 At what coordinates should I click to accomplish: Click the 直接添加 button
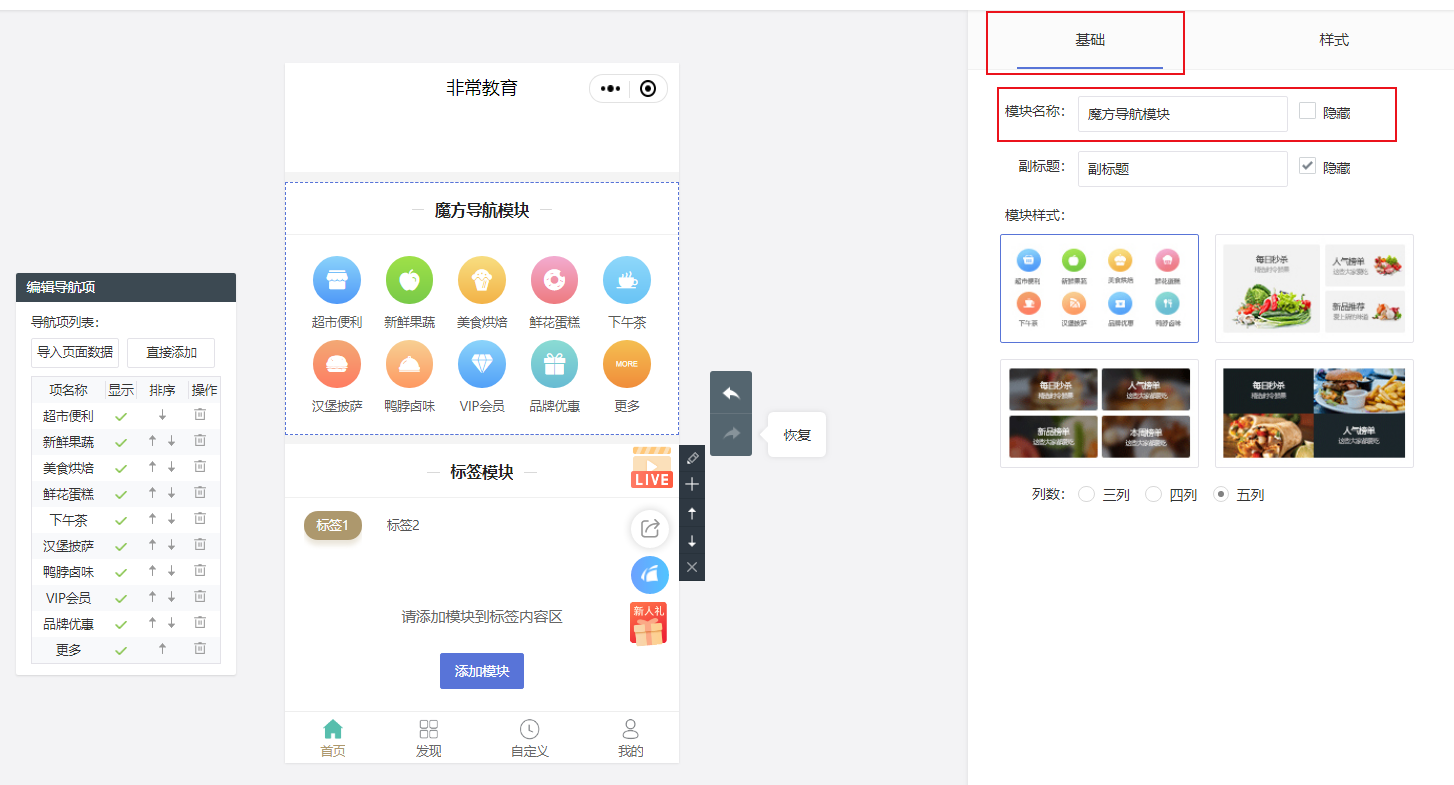pos(170,353)
